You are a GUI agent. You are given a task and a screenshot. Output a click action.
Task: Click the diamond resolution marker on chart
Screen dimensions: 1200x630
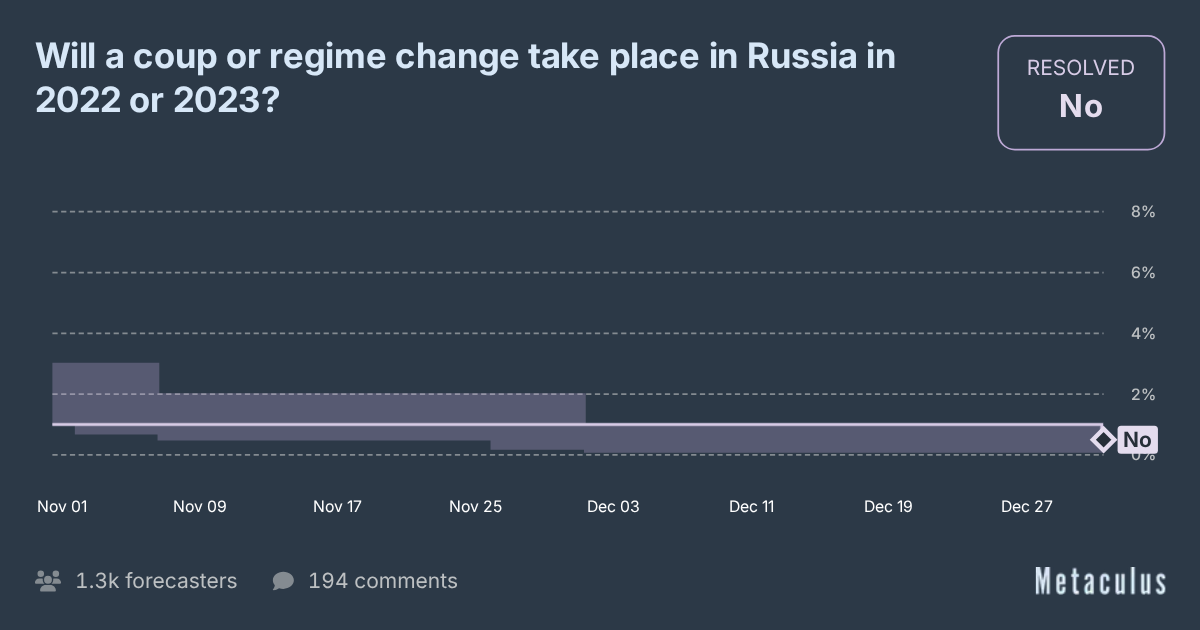(x=1103, y=440)
